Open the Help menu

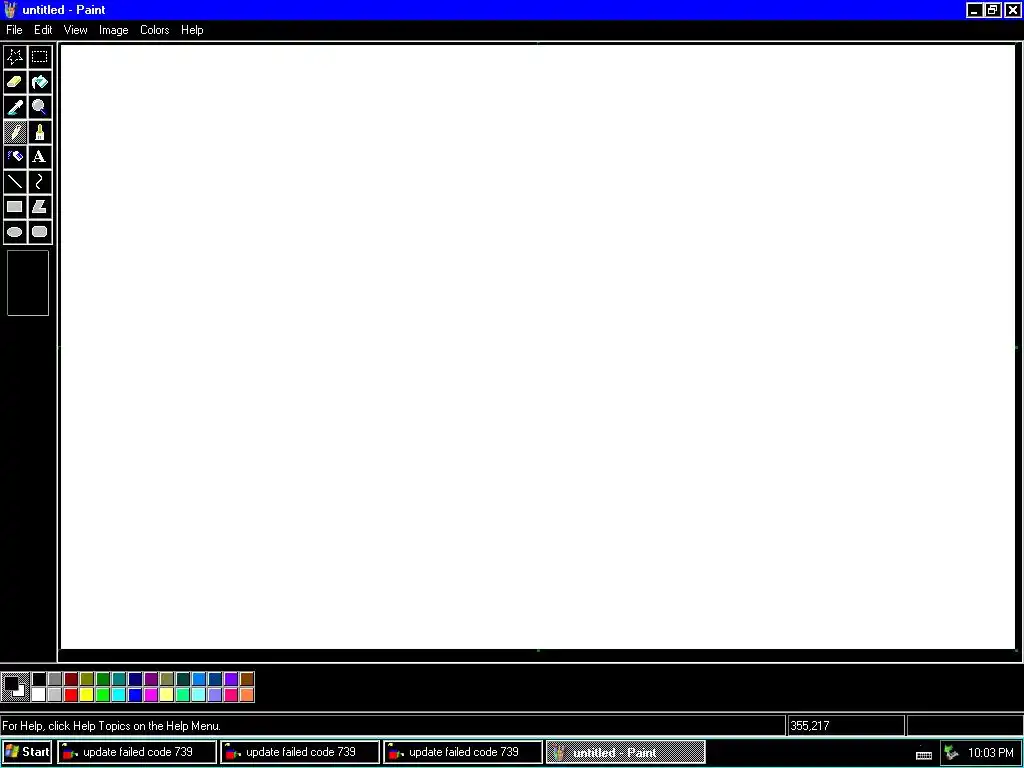click(x=192, y=30)
